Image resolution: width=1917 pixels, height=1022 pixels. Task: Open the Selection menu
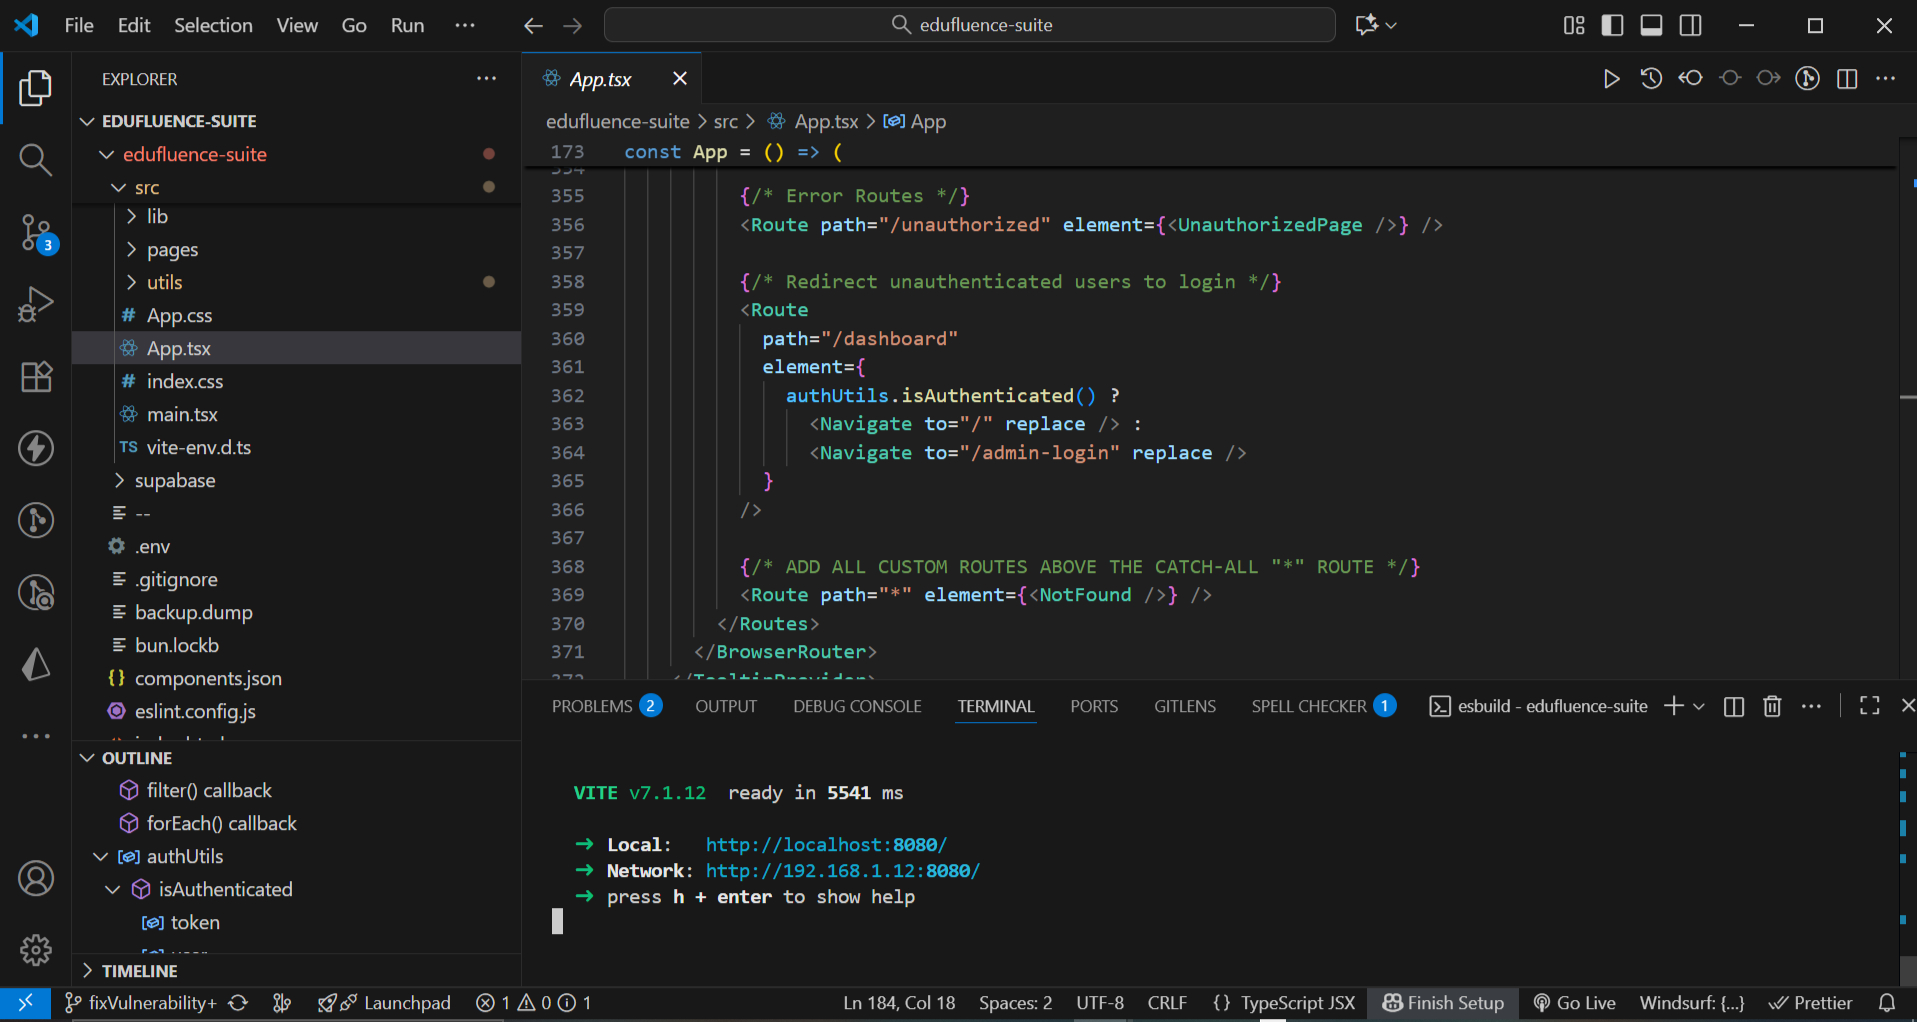click(213, 25)
